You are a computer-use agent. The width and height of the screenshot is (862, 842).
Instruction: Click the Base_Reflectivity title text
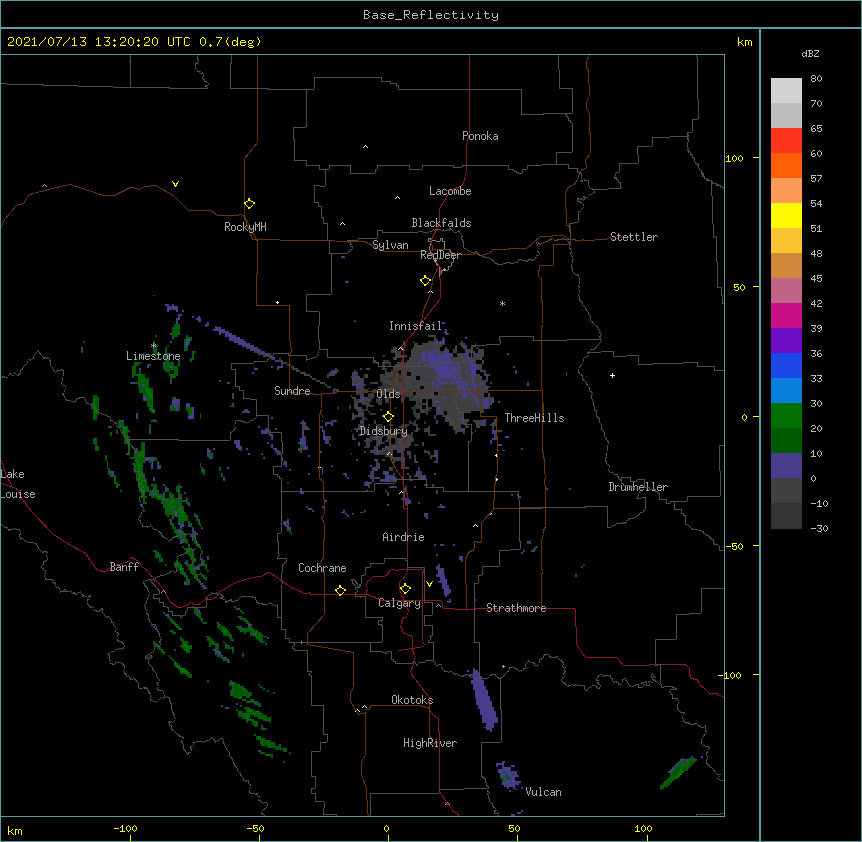[431, 15]
